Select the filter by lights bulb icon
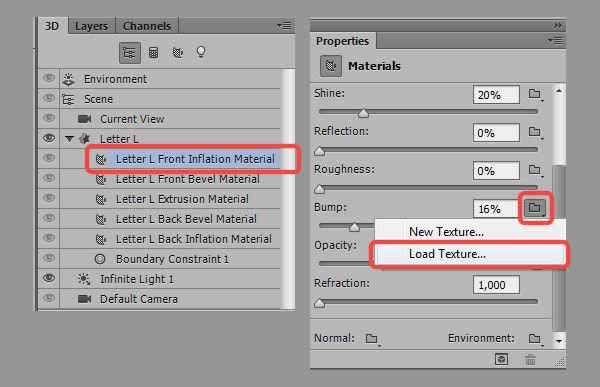The height and width of the screenshot is (387, 600). click(x=201, y=52)
